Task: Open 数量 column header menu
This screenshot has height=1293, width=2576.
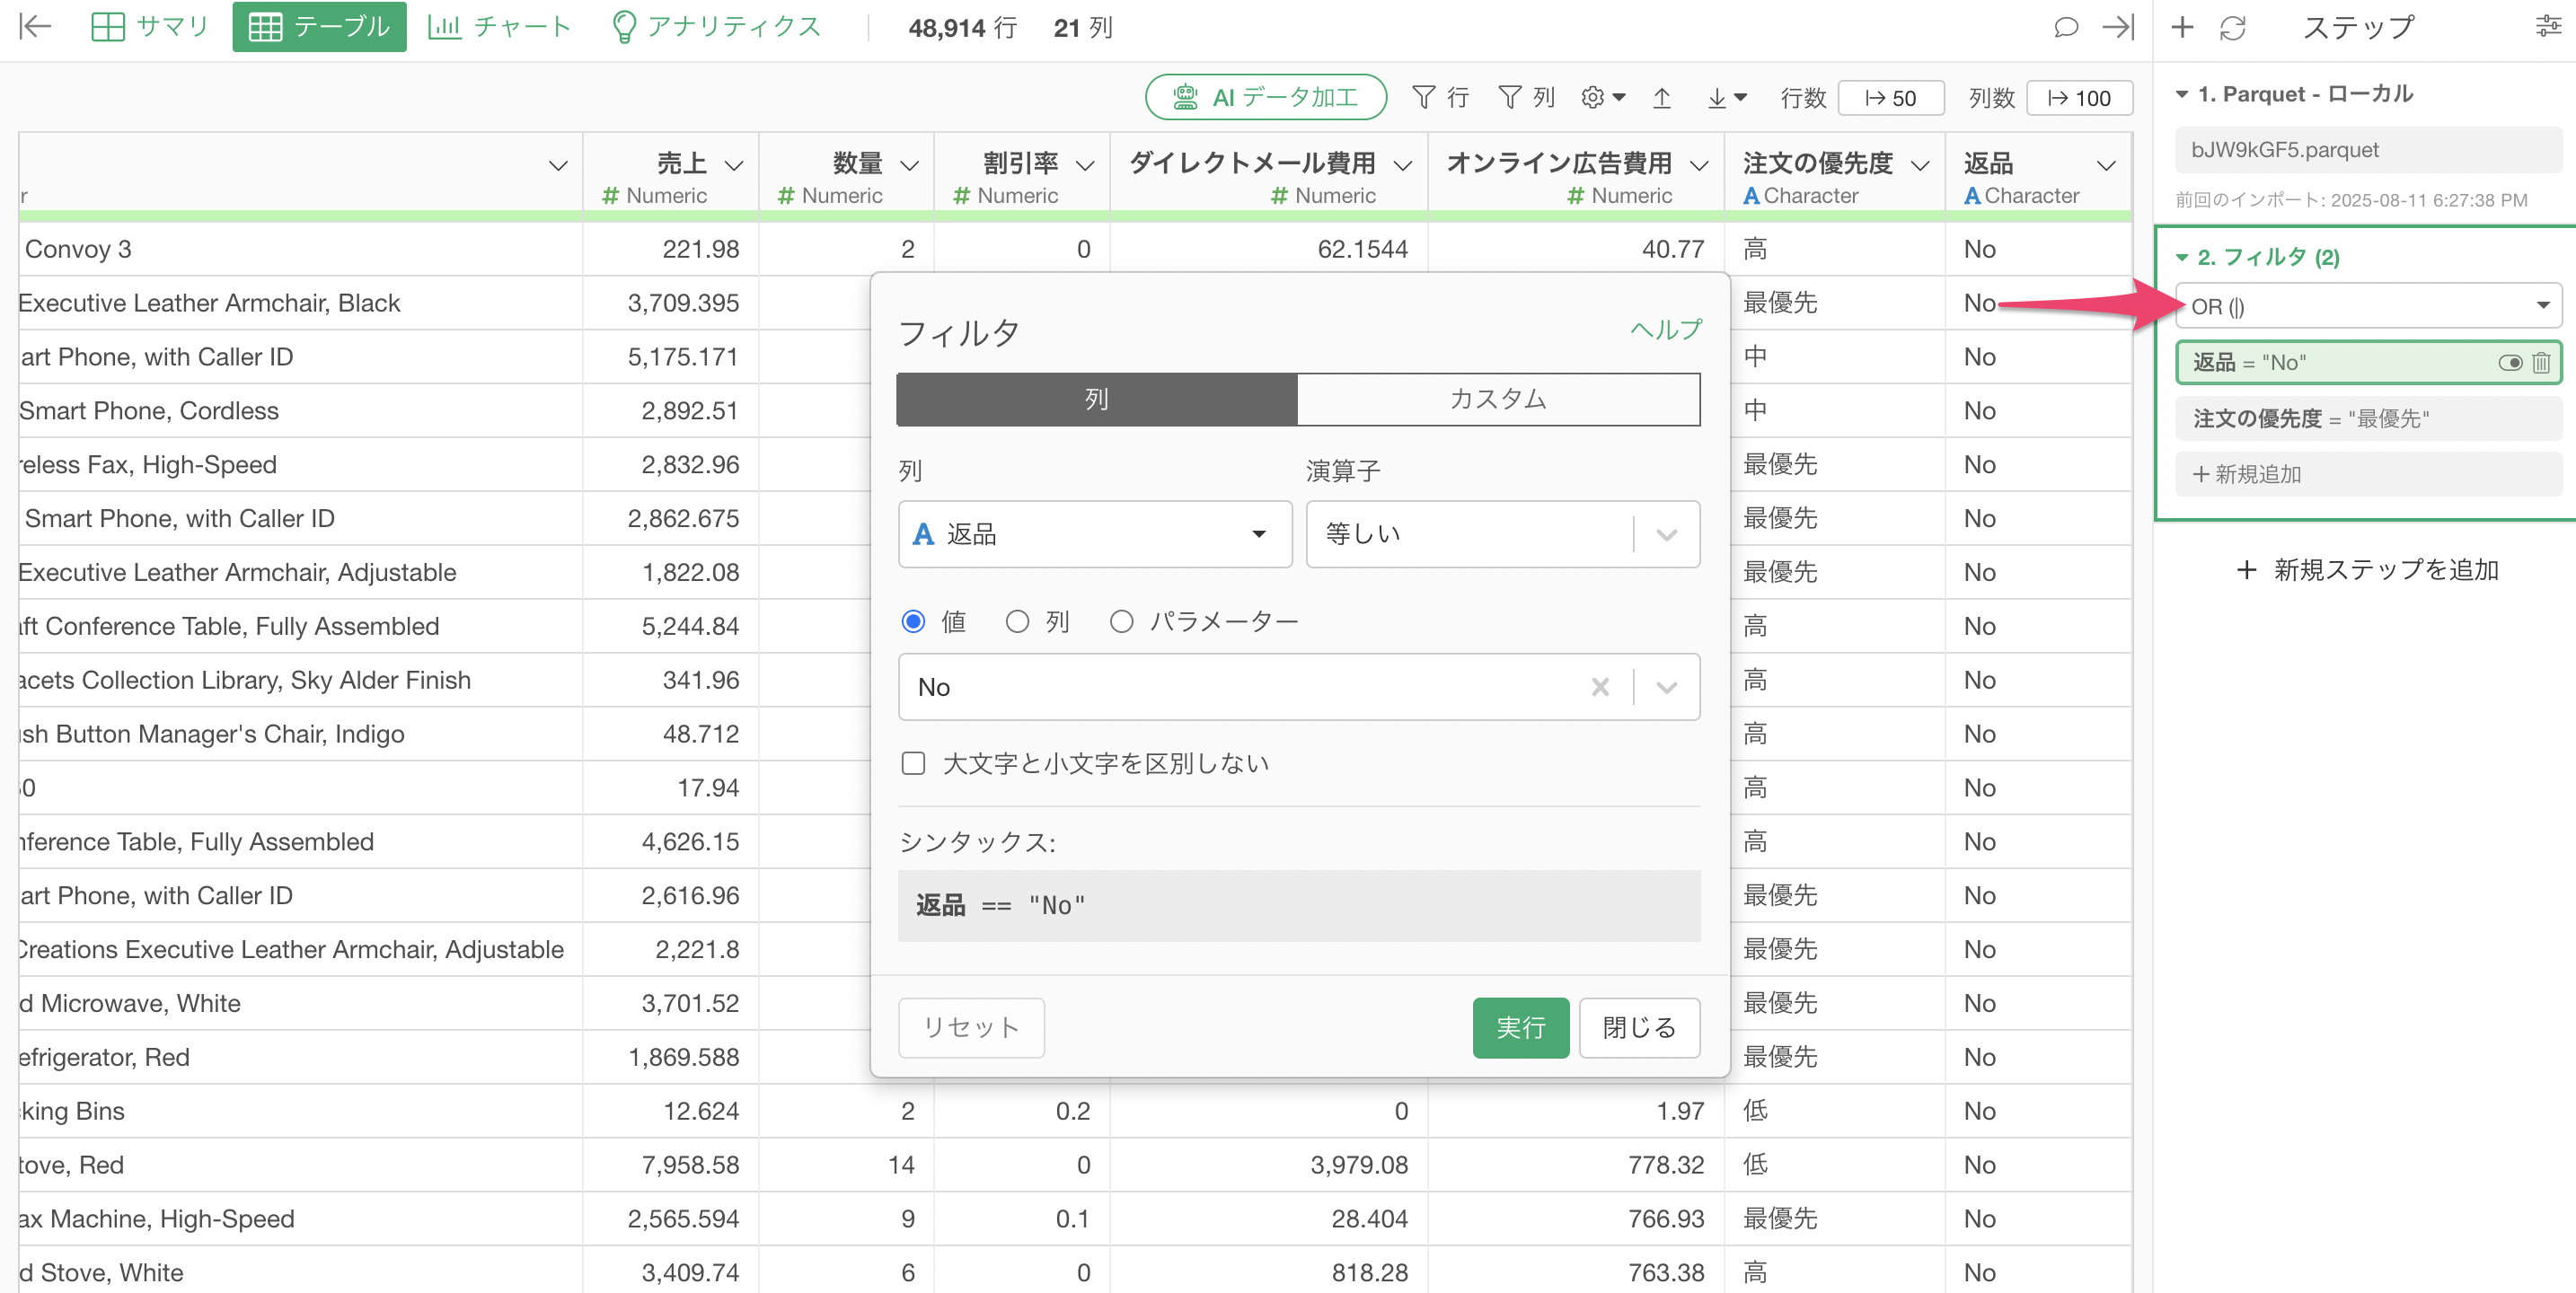Action: click(909, 165)
